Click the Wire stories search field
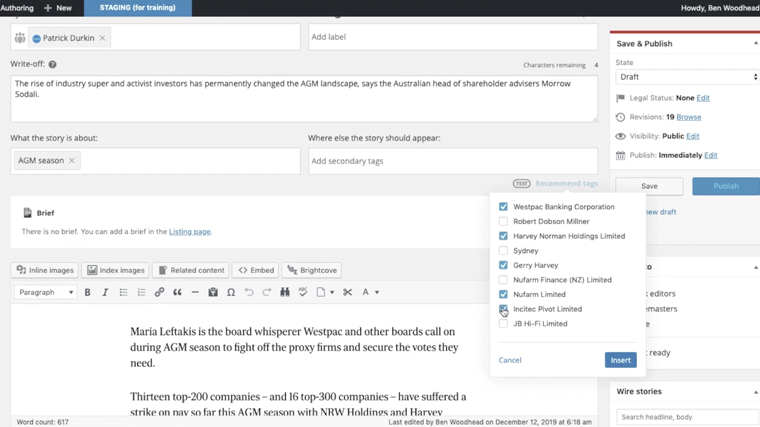The width and height of the screenshot is (760, 427). pos(688,417)
